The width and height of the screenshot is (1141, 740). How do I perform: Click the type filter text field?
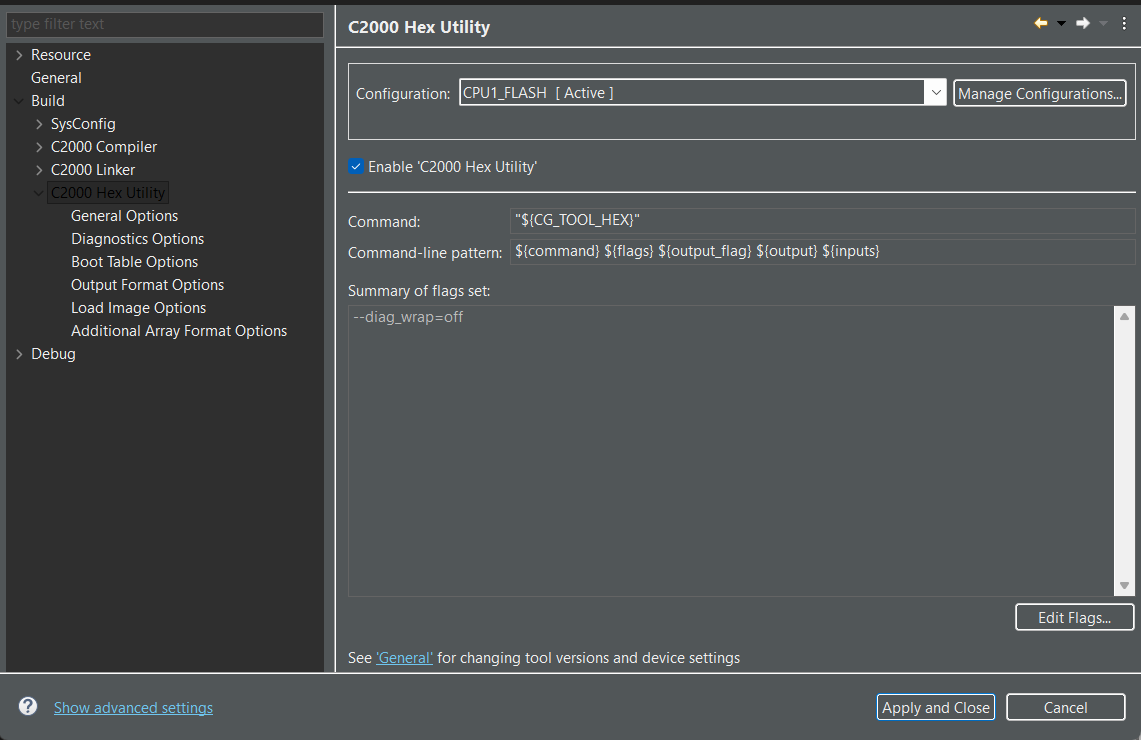click(x=165, y=24)
